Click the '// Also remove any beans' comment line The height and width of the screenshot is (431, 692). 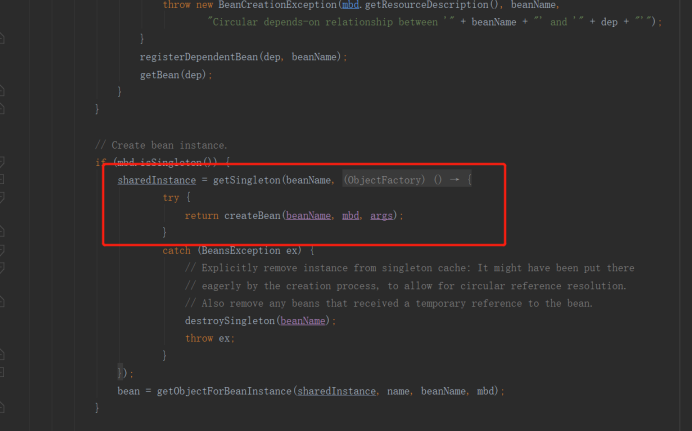click(x=388, y=304)
